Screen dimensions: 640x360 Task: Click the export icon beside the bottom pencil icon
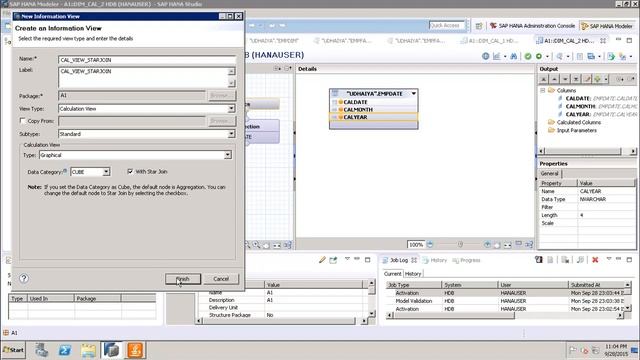[x=333, y=260]
